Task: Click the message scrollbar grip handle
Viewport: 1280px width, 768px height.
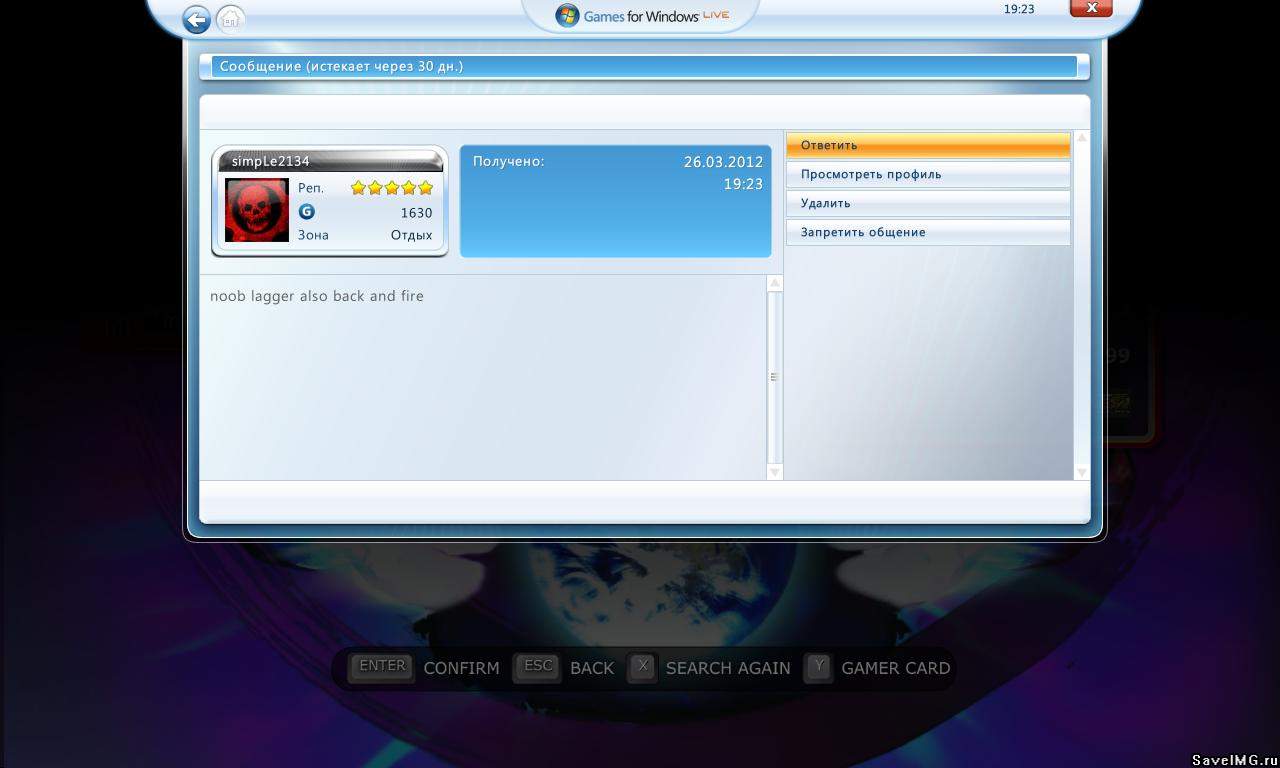Action: click(774, 377)
